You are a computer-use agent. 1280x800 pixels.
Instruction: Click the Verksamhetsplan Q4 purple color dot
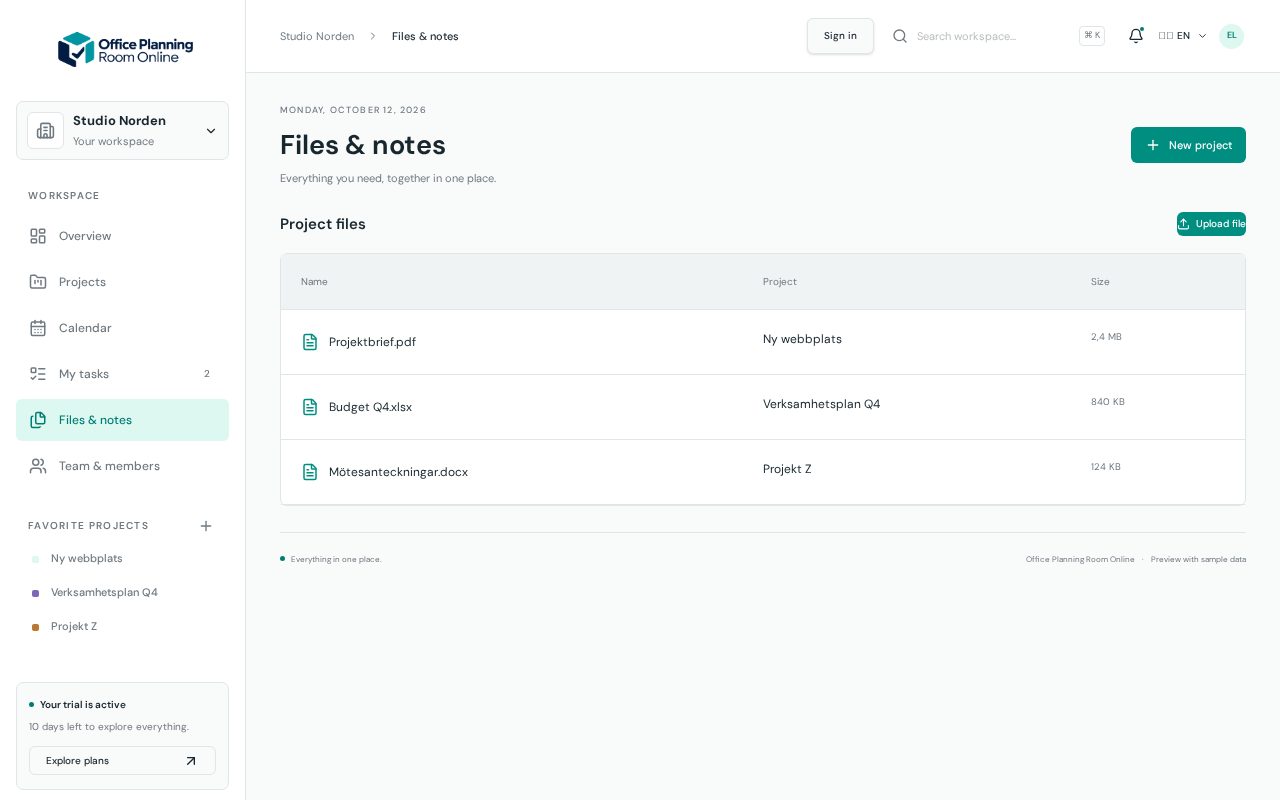tap(36, 594)
